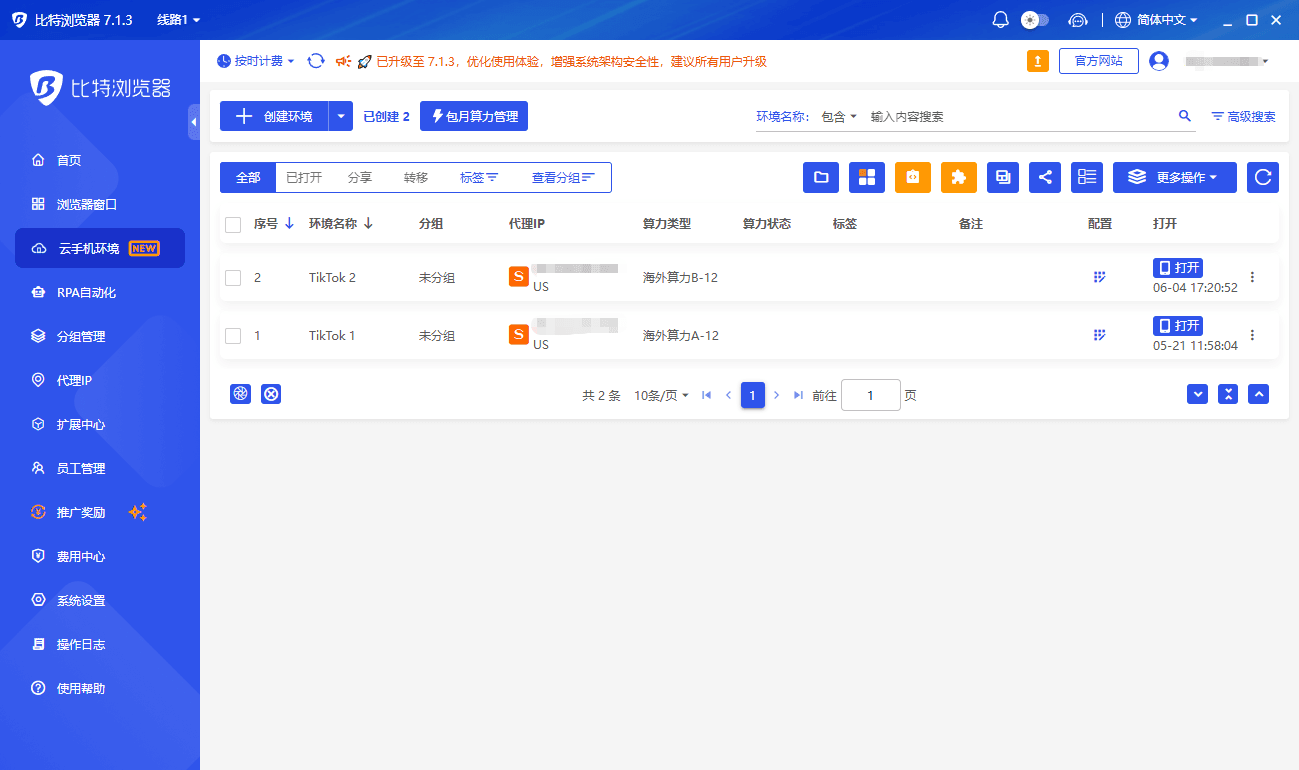The width and height of the screenshot is (1299, 770).
Task: Focus the 输入内容搜索 search field
Action: coord(1020,116)
